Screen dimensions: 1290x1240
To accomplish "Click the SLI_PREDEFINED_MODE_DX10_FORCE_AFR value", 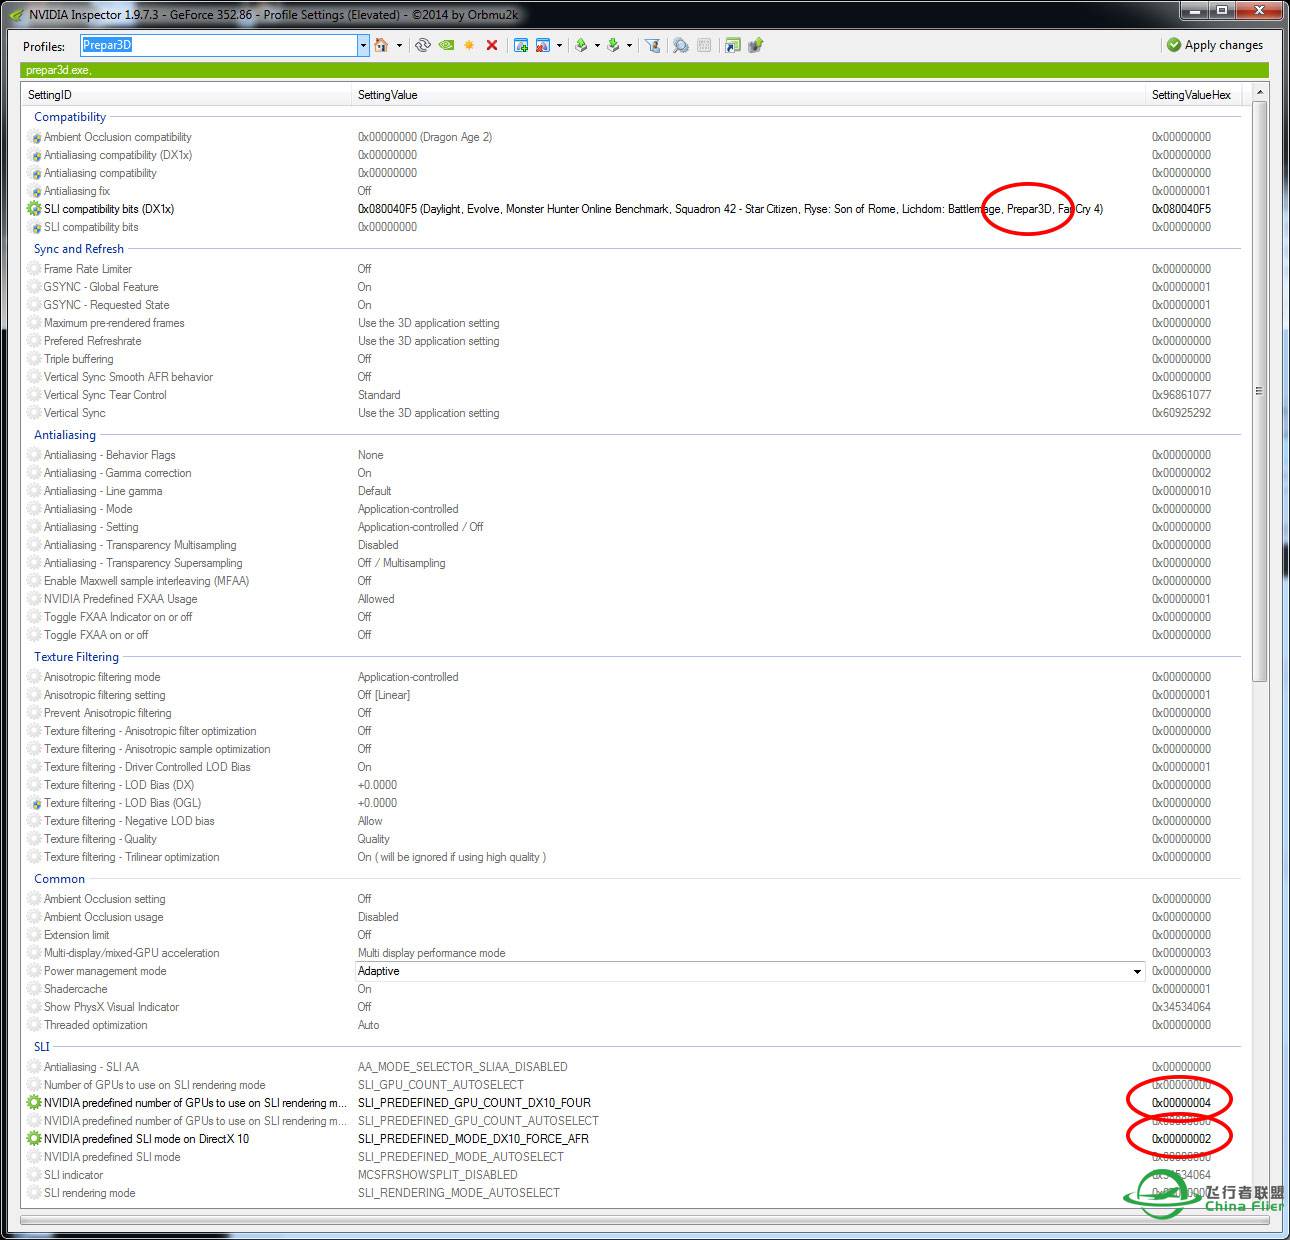I will (x=473, y=1139).
